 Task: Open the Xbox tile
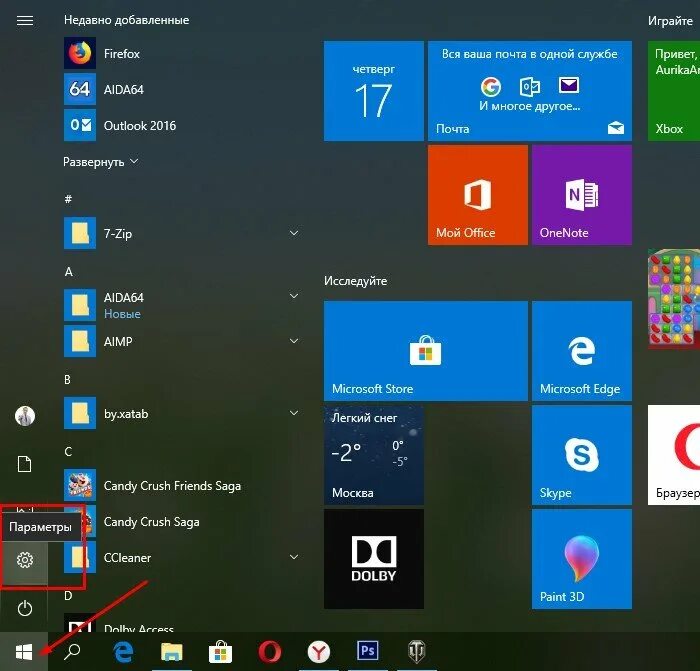[x=674, y=91]
